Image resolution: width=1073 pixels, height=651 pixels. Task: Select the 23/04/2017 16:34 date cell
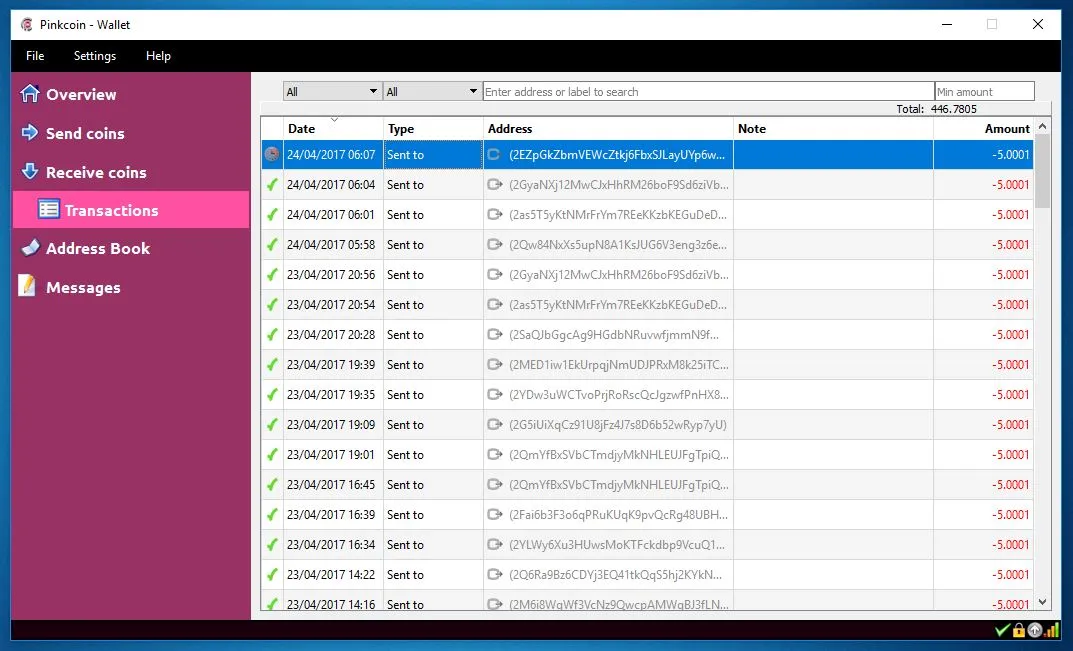[x=333, y=545]
